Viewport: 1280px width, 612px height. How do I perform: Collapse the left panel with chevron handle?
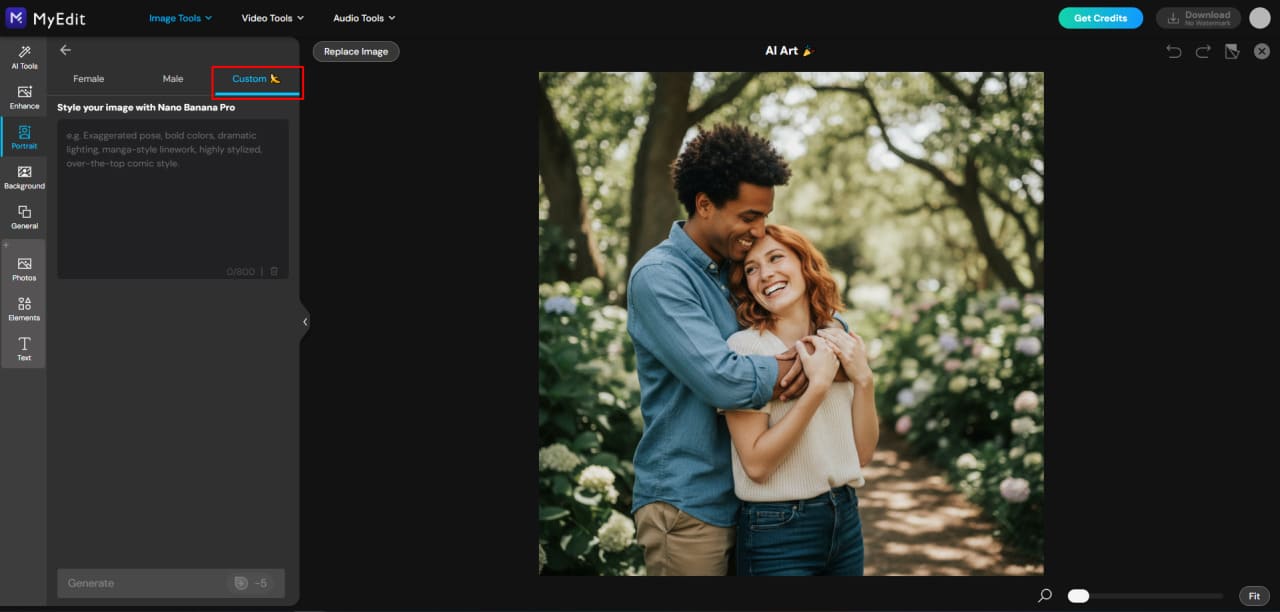[305, 322]
